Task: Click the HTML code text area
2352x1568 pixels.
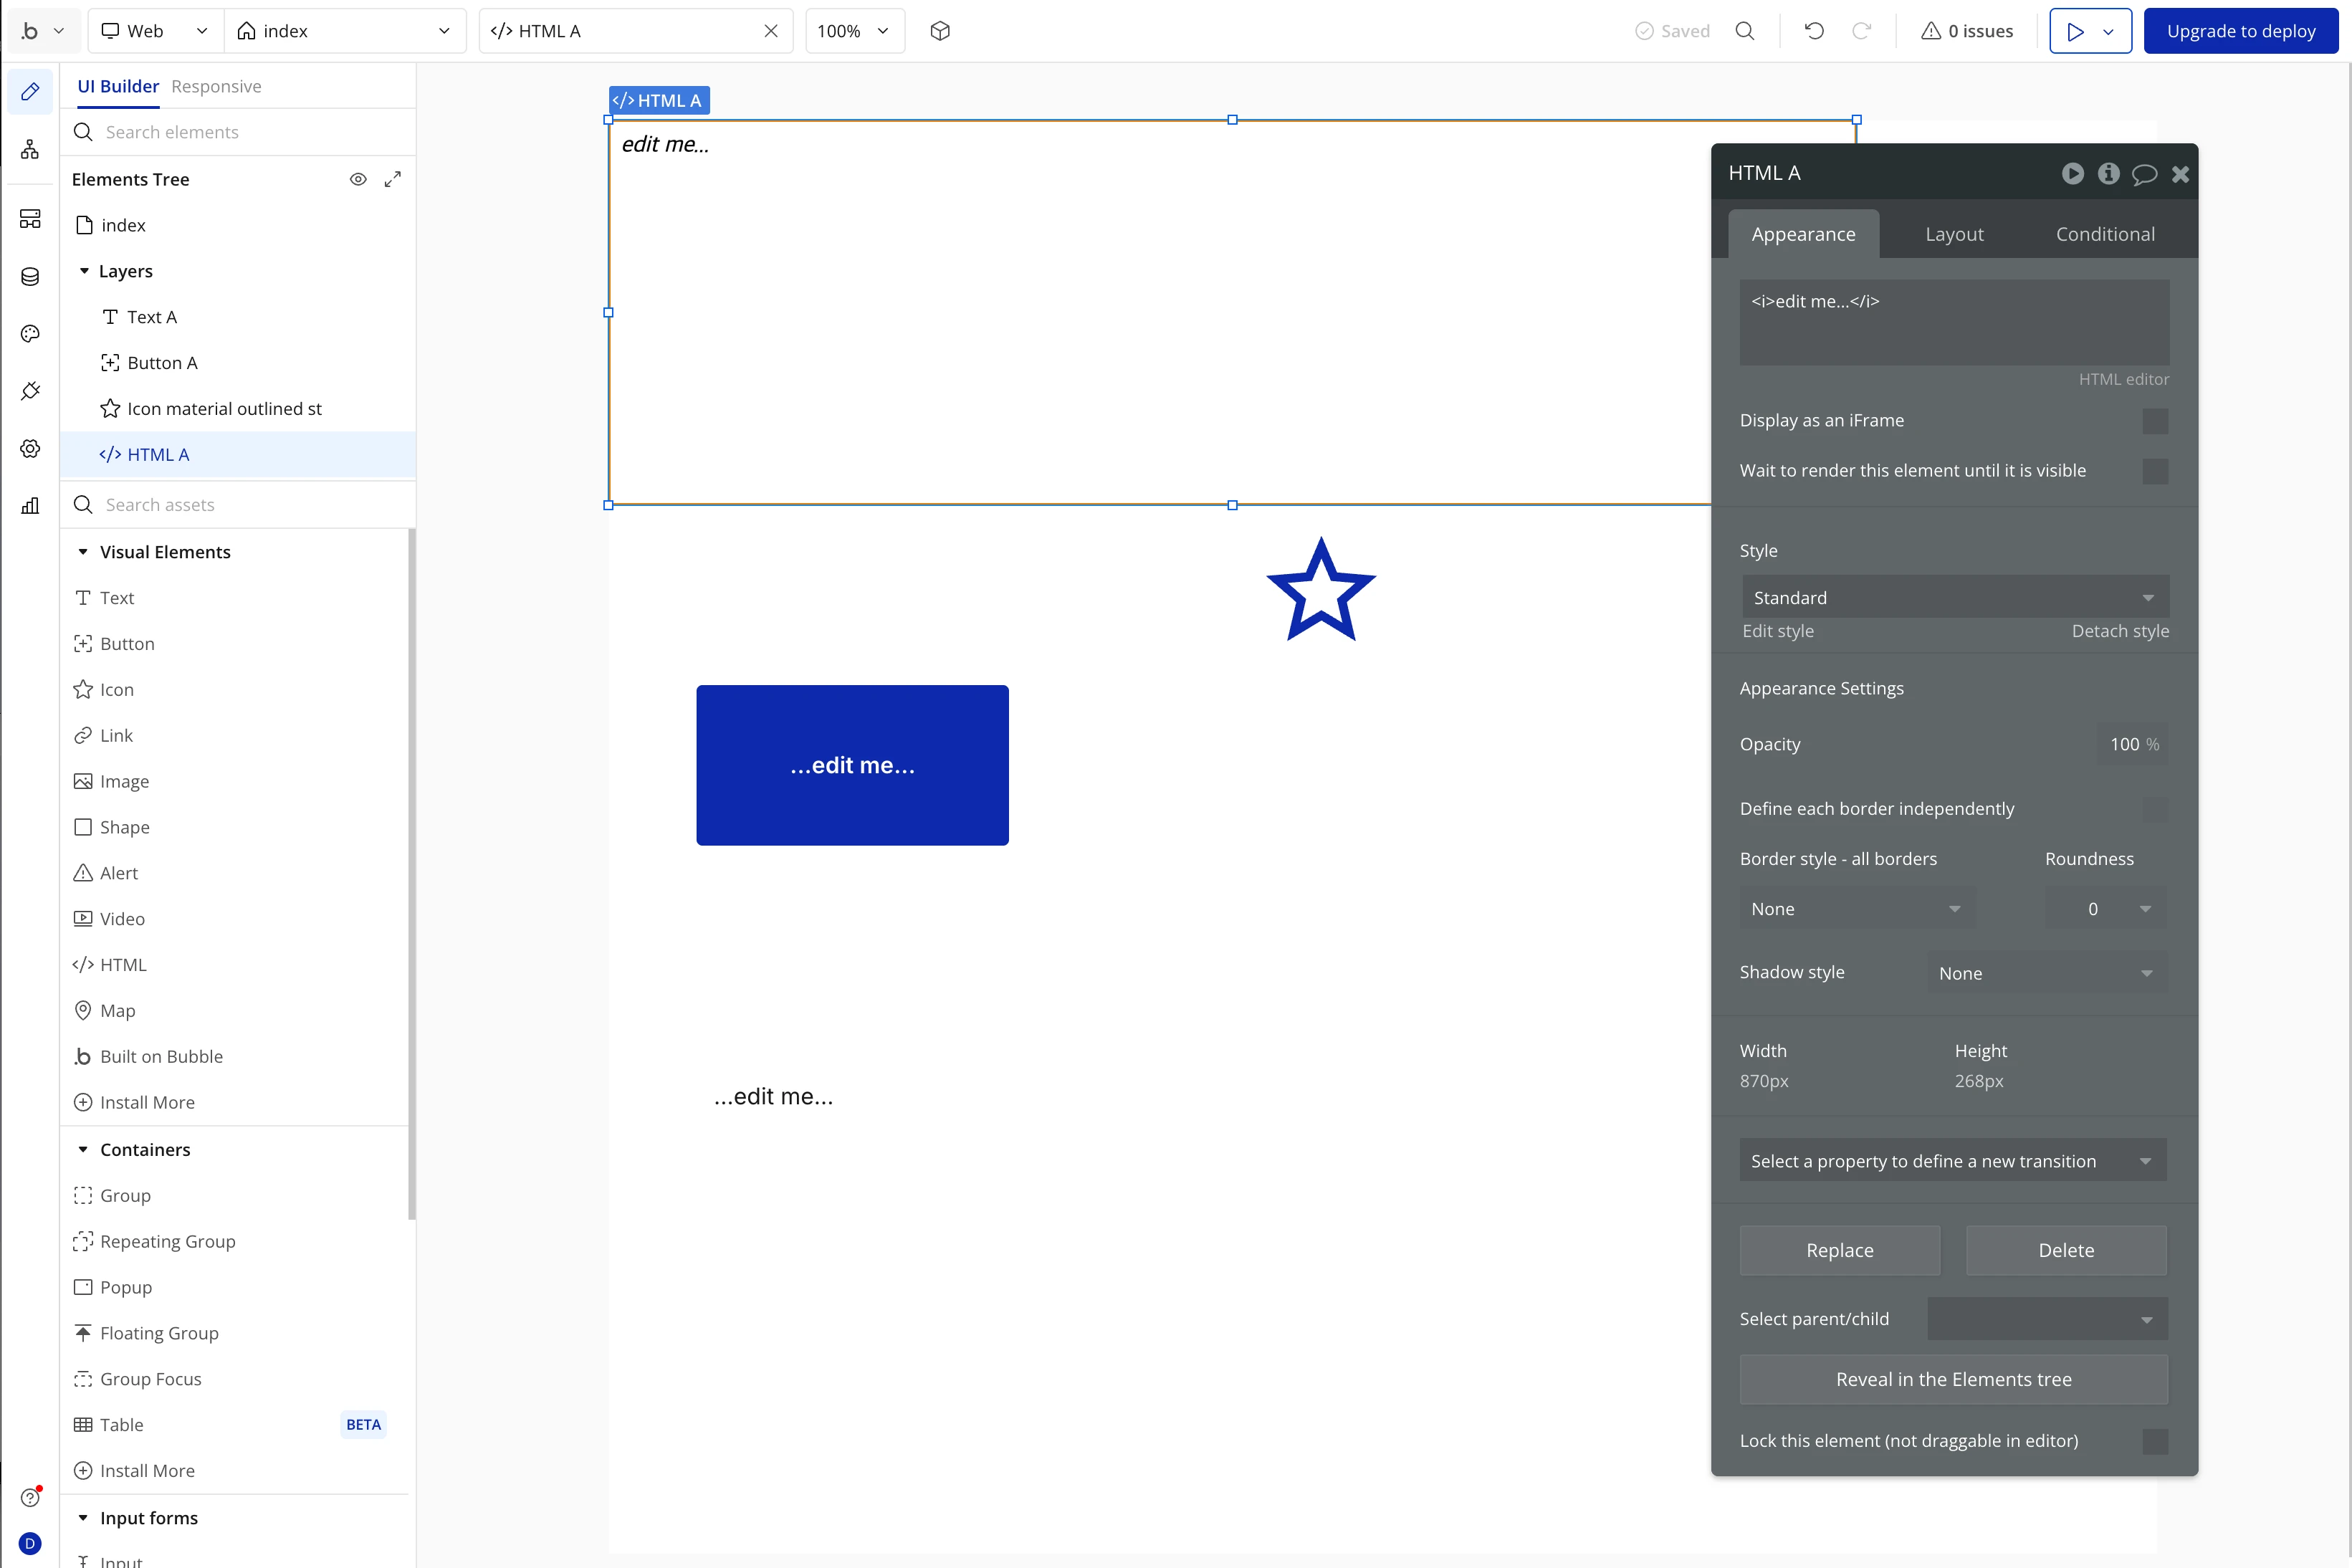Action: [x=1954, y=322]
